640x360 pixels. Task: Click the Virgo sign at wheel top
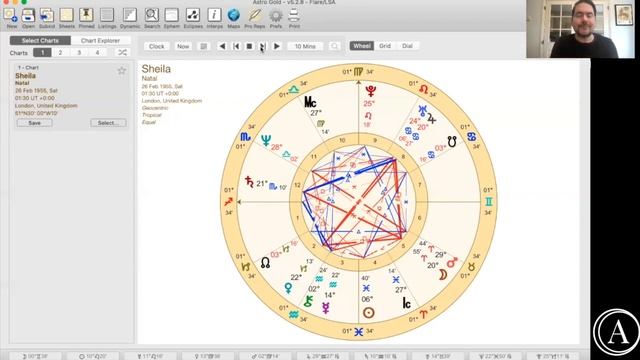pyautogui.click(x=358, y=72)
